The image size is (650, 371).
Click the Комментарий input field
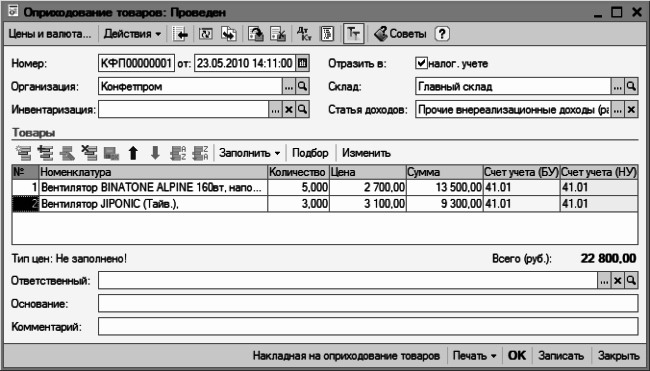coord(368,327)
